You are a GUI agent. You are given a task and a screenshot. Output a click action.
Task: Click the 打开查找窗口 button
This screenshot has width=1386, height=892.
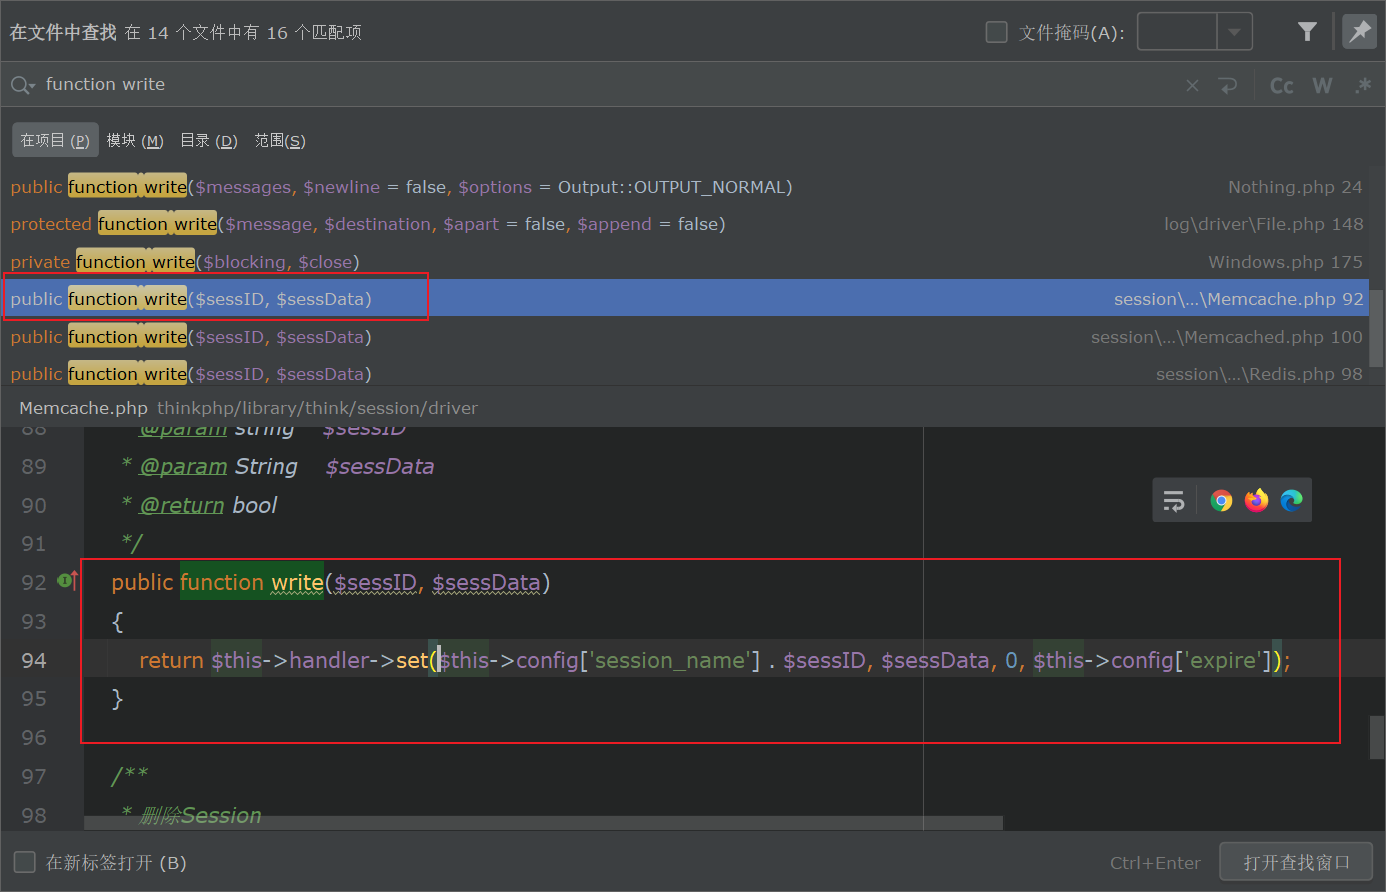[x=1296, y=862]
